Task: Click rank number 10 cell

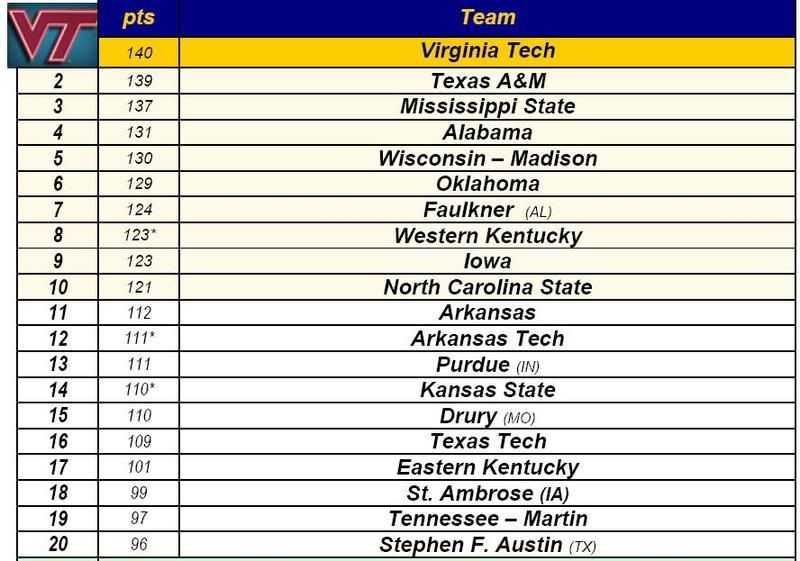Action: [x=58, y=287]
